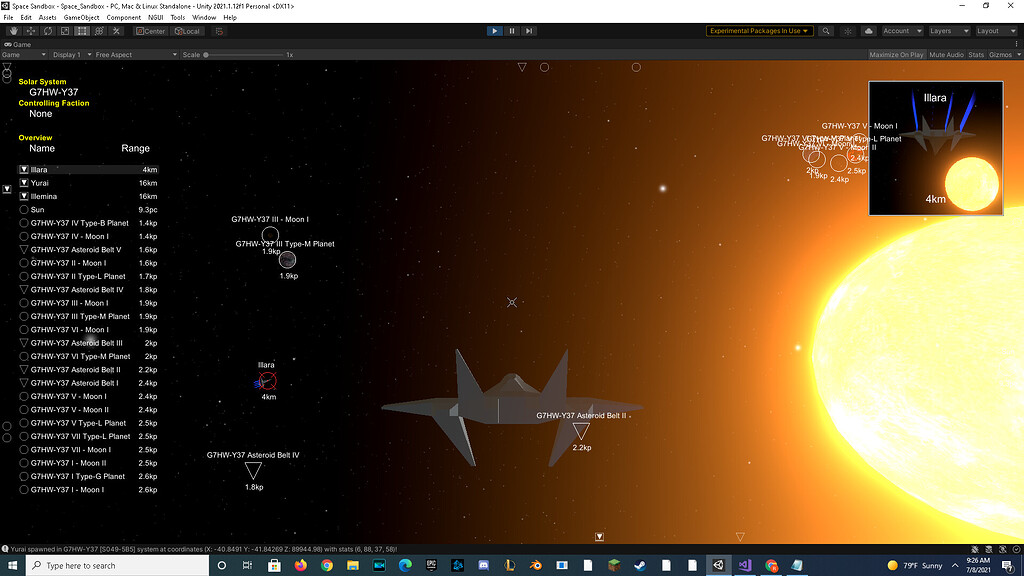
Task: Open the editor search with the magnifier icon
Action: [x=827, y=30]
